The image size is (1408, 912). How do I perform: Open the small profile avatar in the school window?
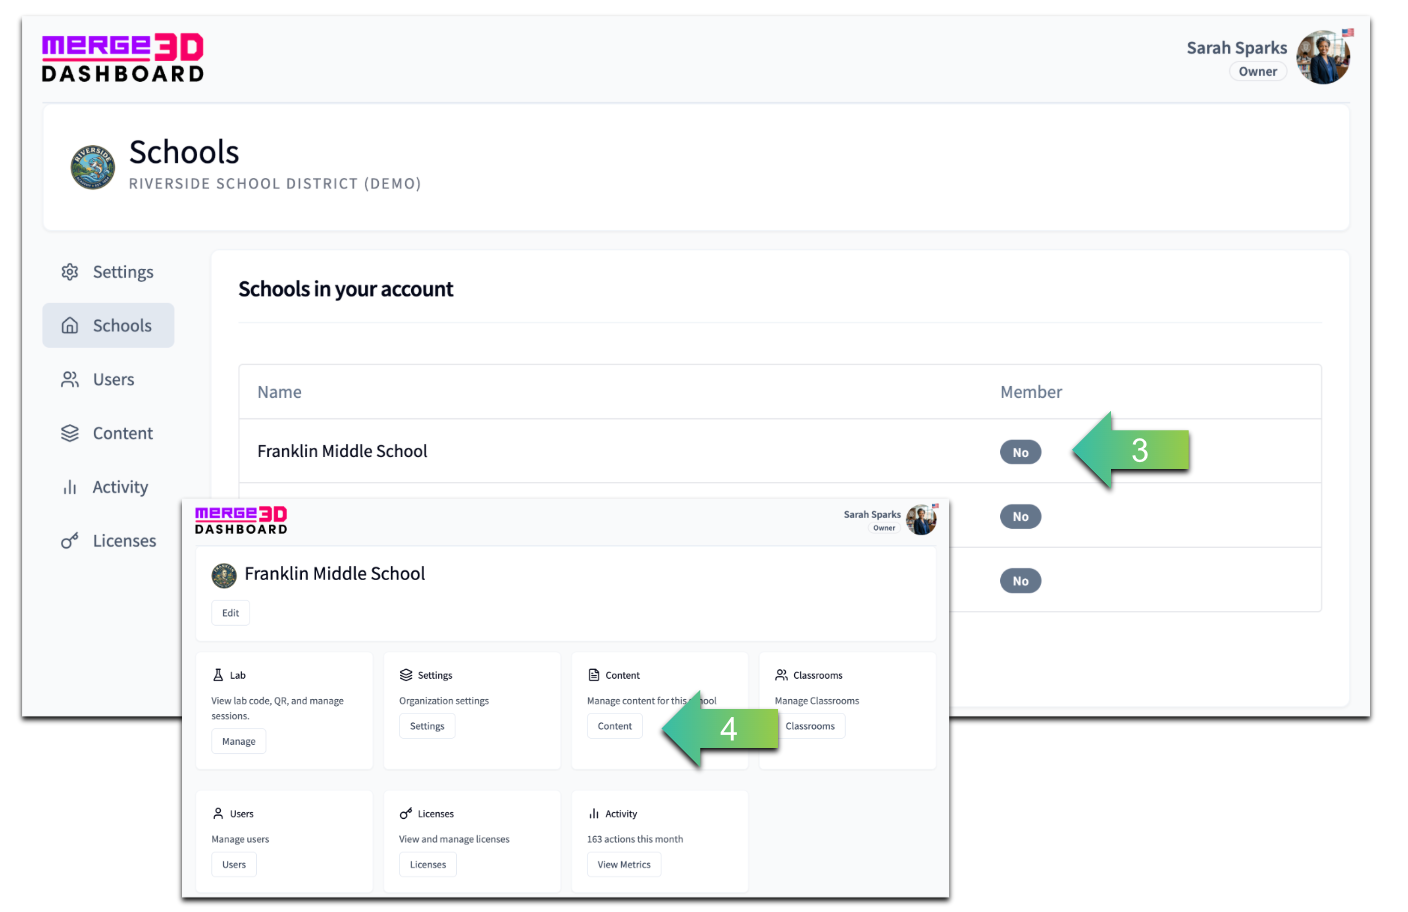click(x=921, y=519)
